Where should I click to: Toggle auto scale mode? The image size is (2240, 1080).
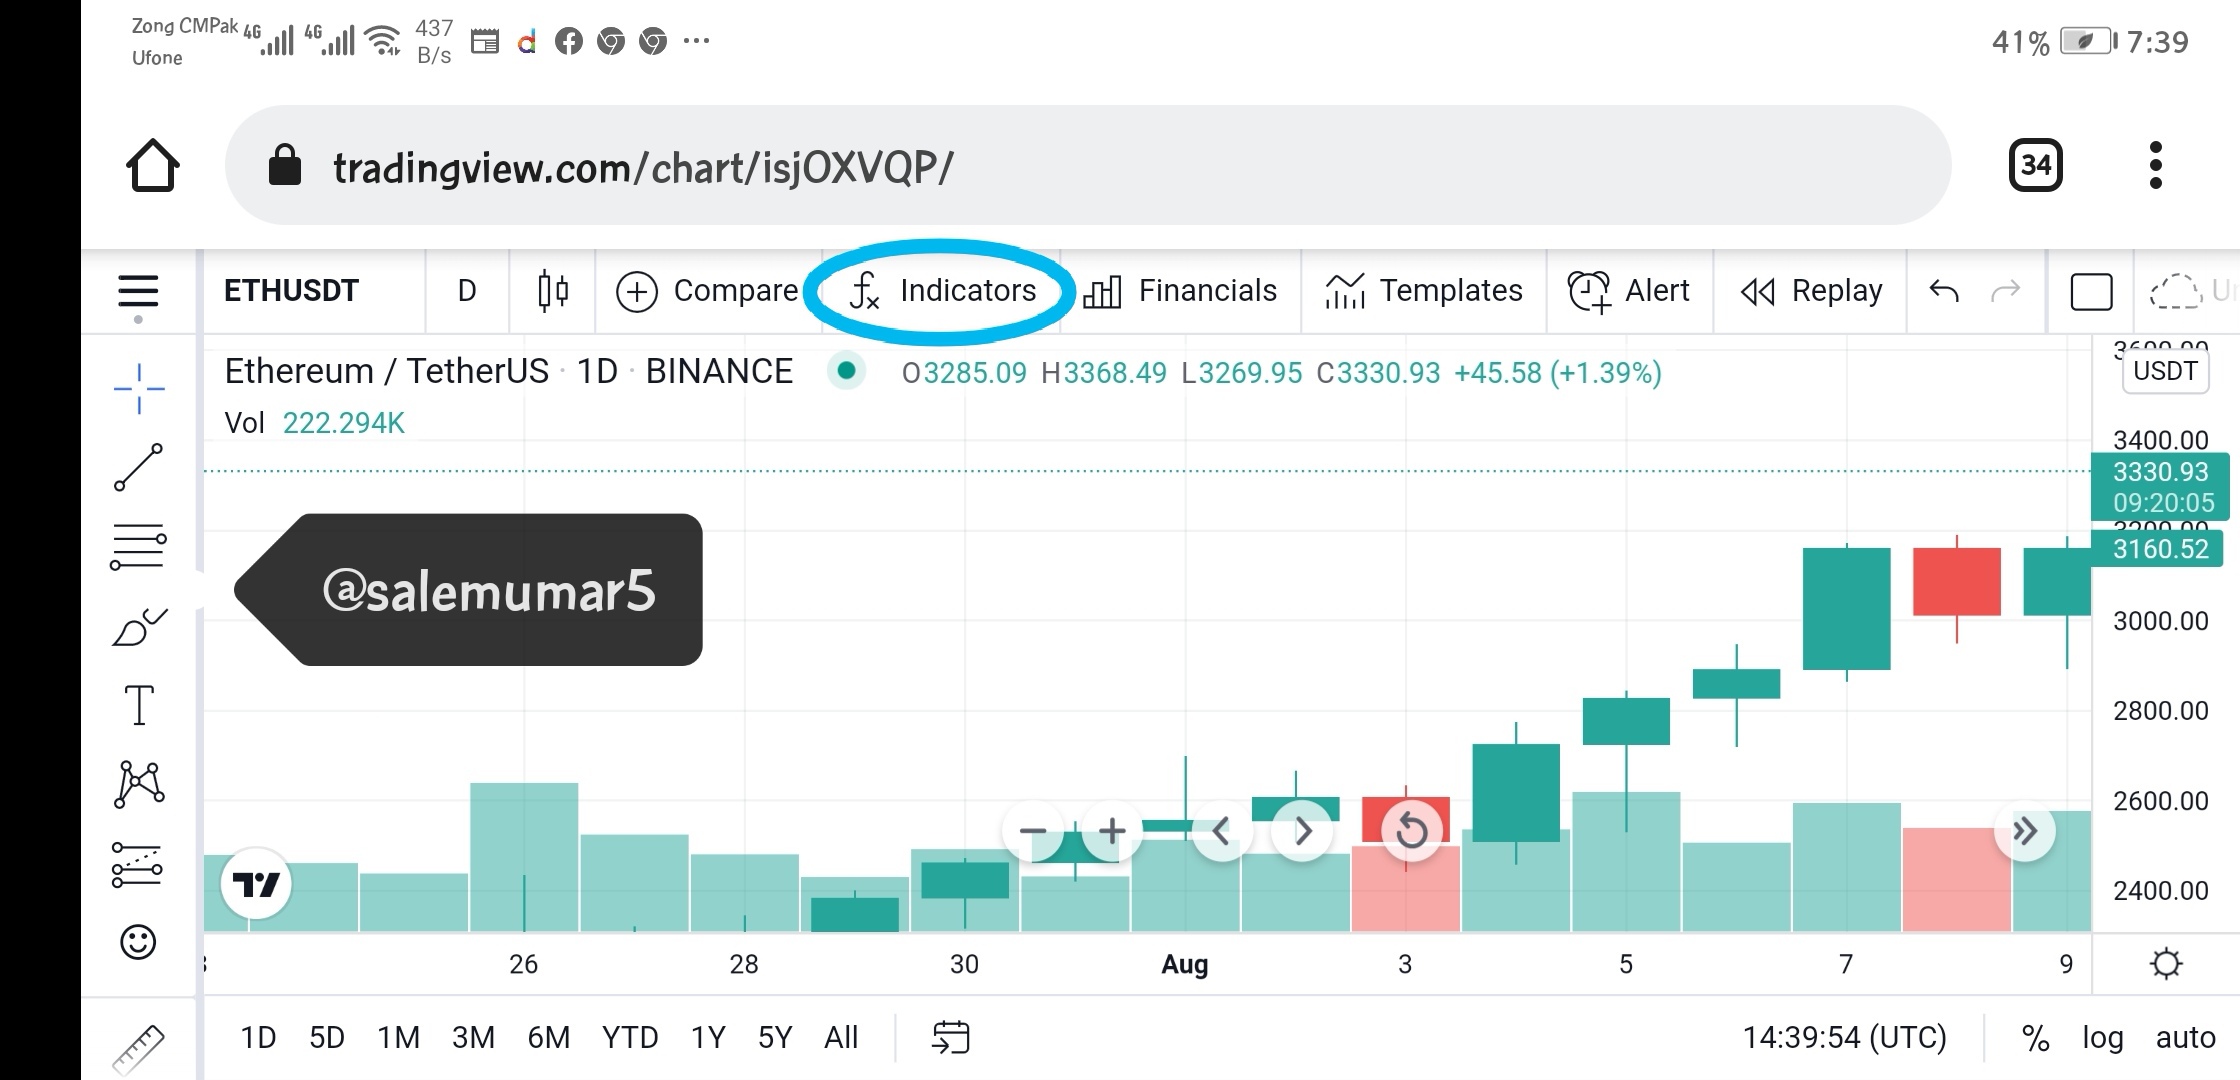(x=2185, y=1038)
